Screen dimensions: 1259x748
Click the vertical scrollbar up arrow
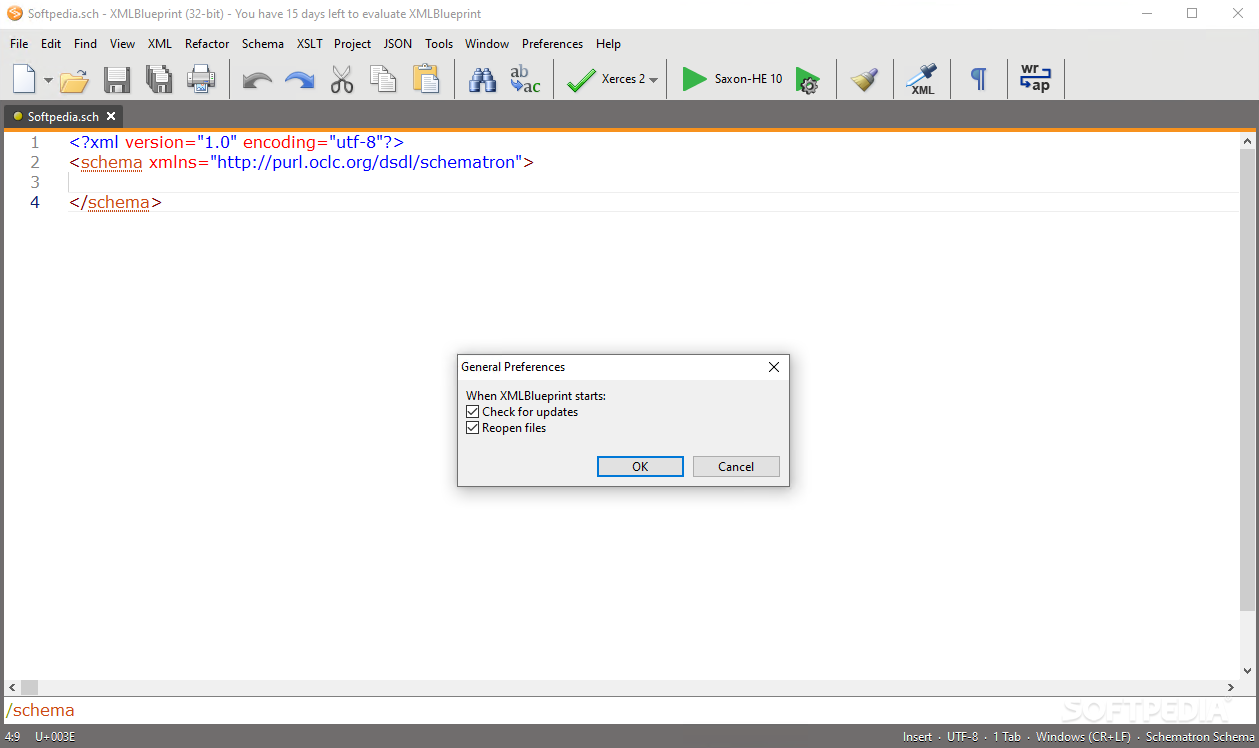1247,141
